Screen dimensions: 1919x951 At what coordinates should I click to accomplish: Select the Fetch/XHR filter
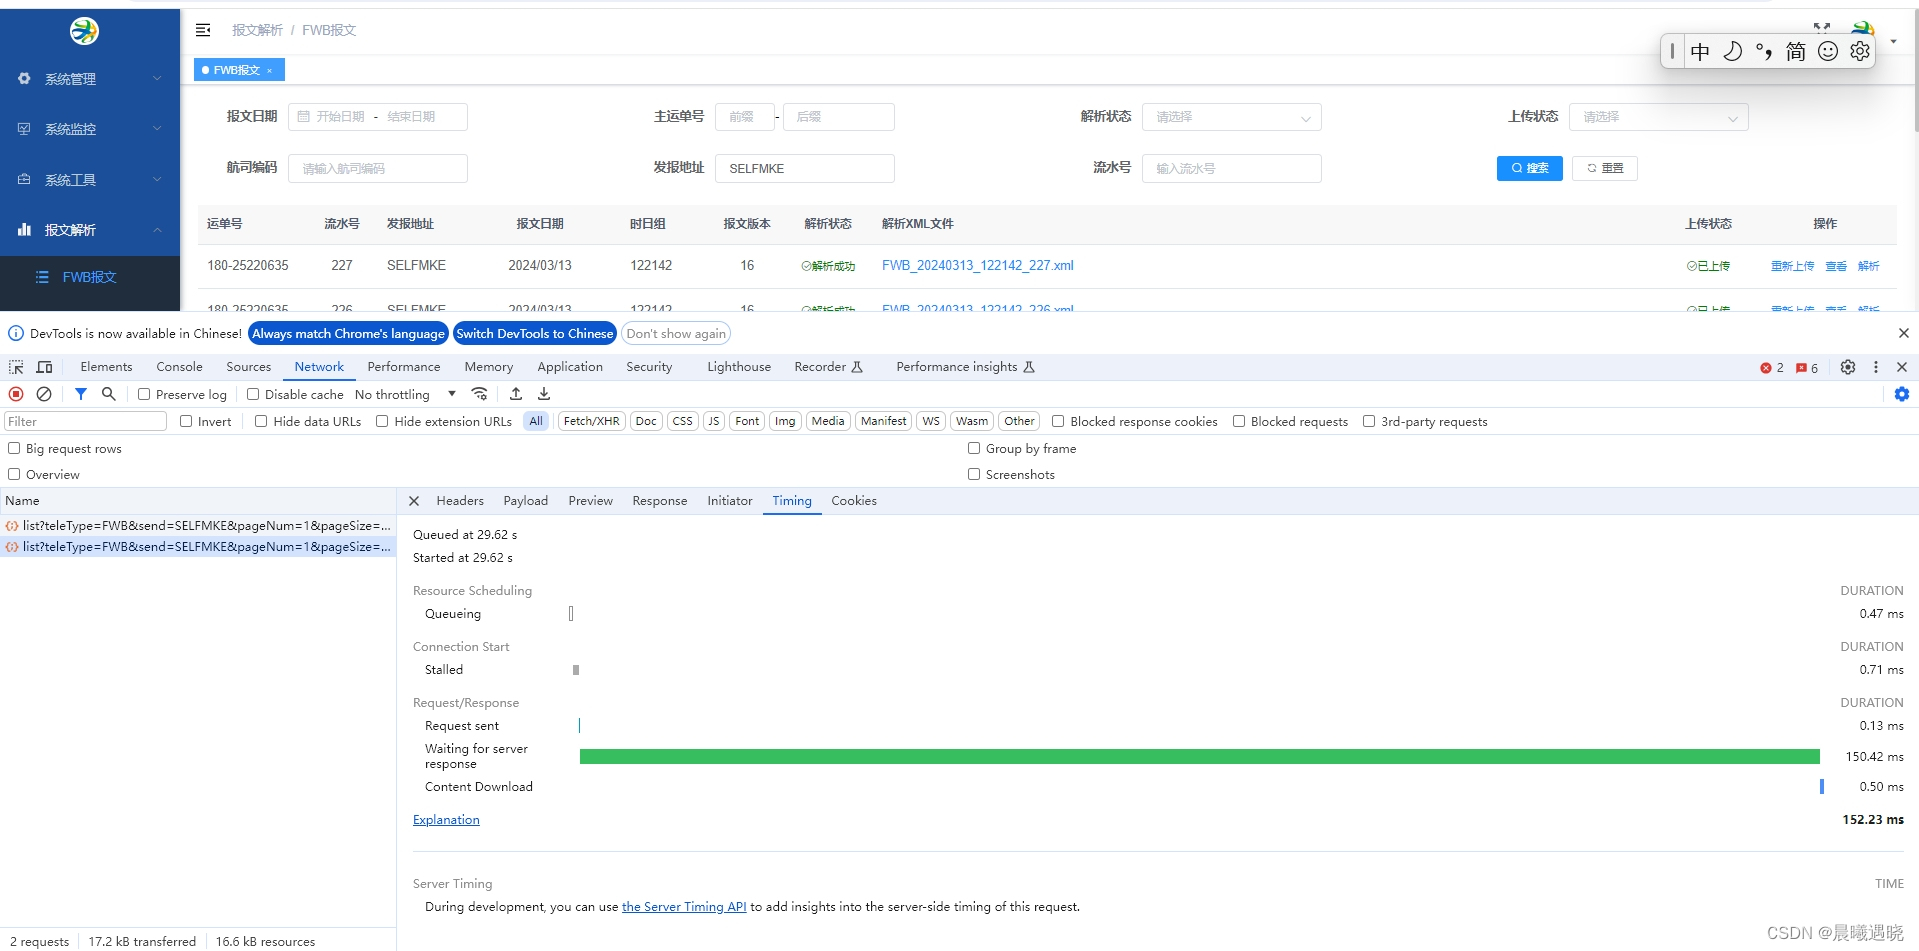point(591,421)
